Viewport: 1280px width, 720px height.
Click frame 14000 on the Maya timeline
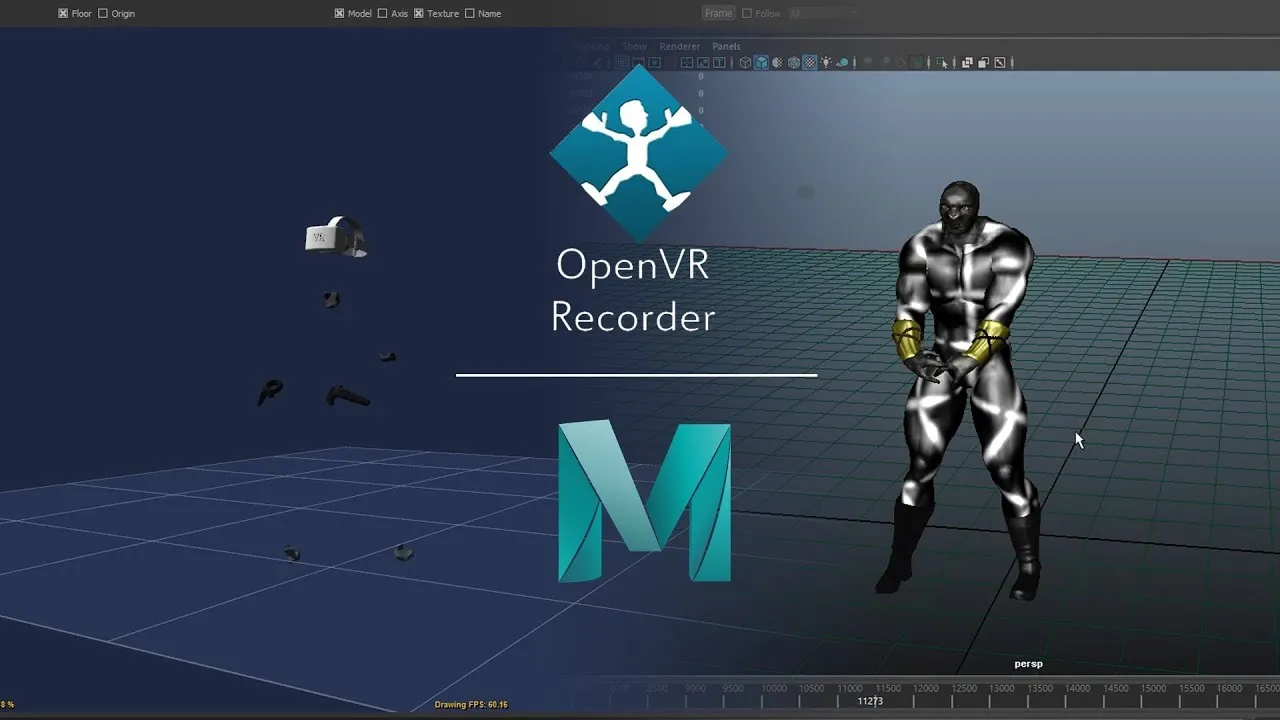[1078, 689]
